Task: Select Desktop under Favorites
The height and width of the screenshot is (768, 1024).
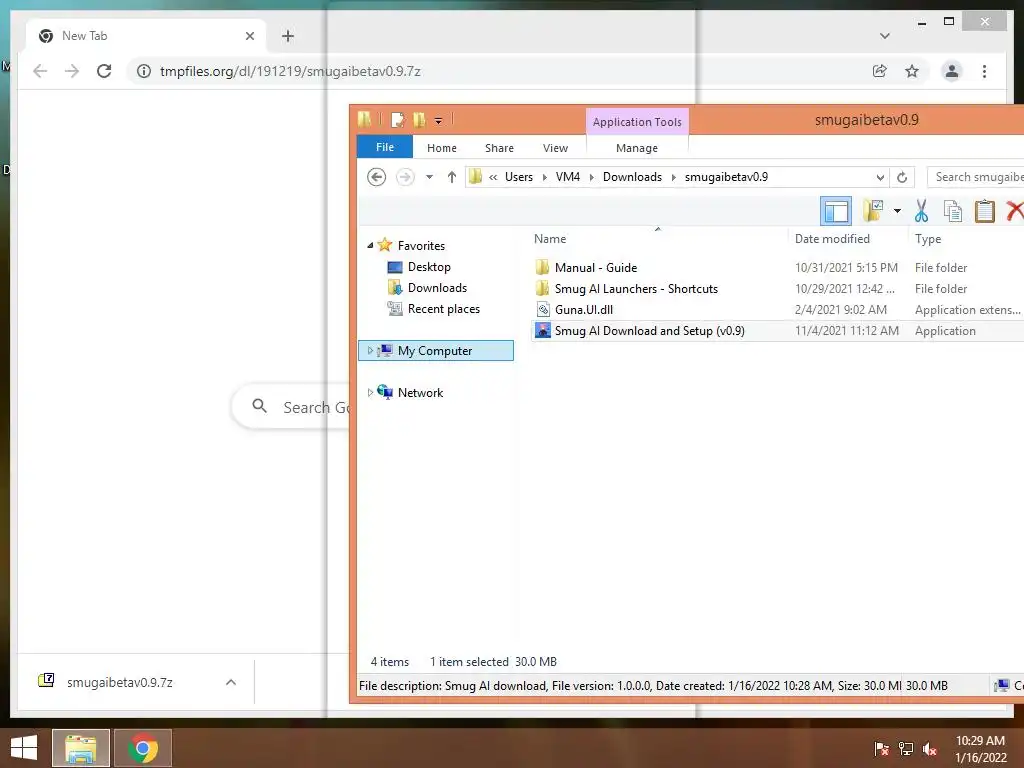Action: tap(428, 266)
